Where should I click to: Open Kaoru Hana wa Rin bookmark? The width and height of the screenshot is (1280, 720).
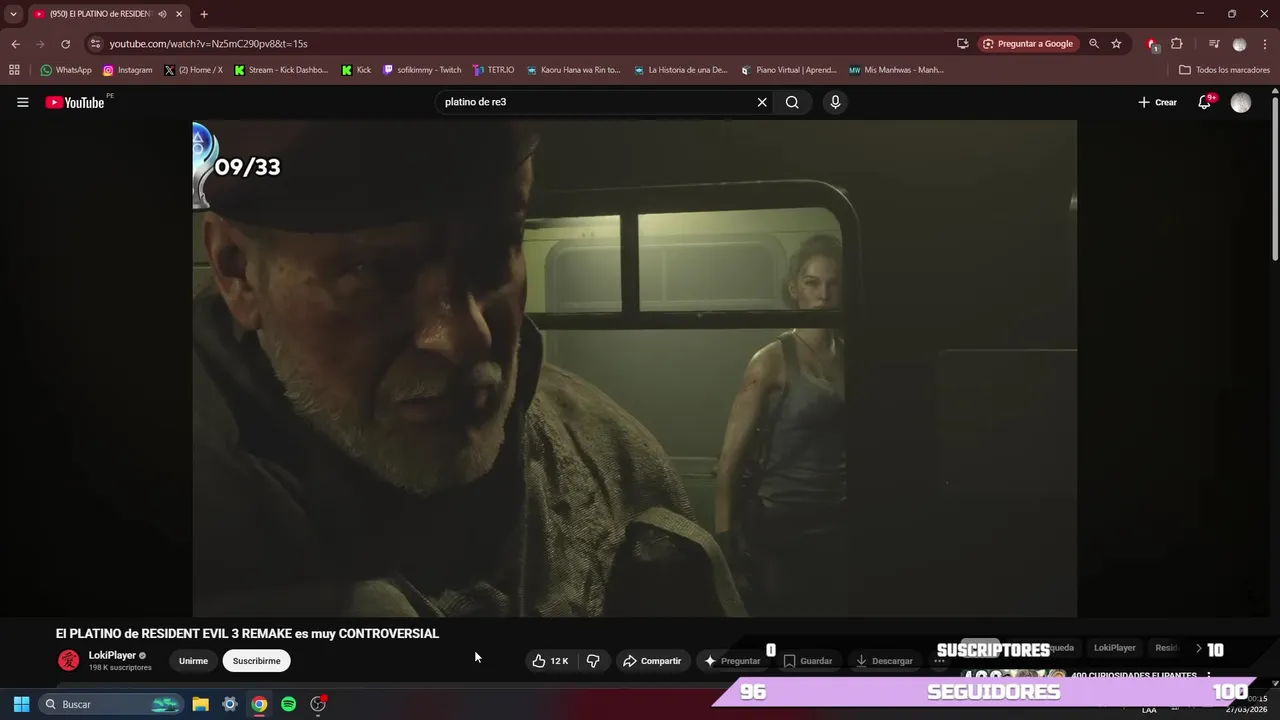[x=574, y=70]
